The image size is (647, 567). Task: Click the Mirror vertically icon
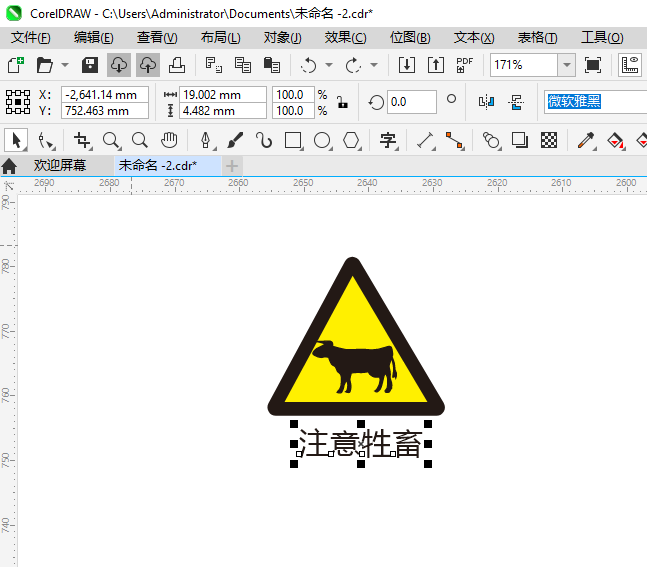click(516, 102)
